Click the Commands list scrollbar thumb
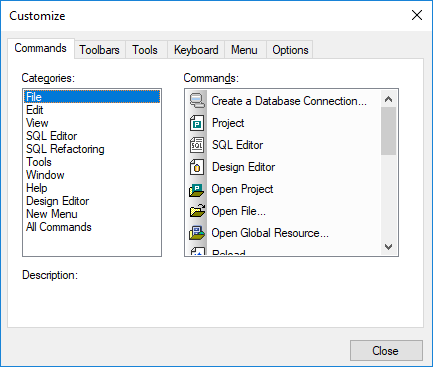Image resolution: width=433 pixels, height=367 pixels. point(388,131)
